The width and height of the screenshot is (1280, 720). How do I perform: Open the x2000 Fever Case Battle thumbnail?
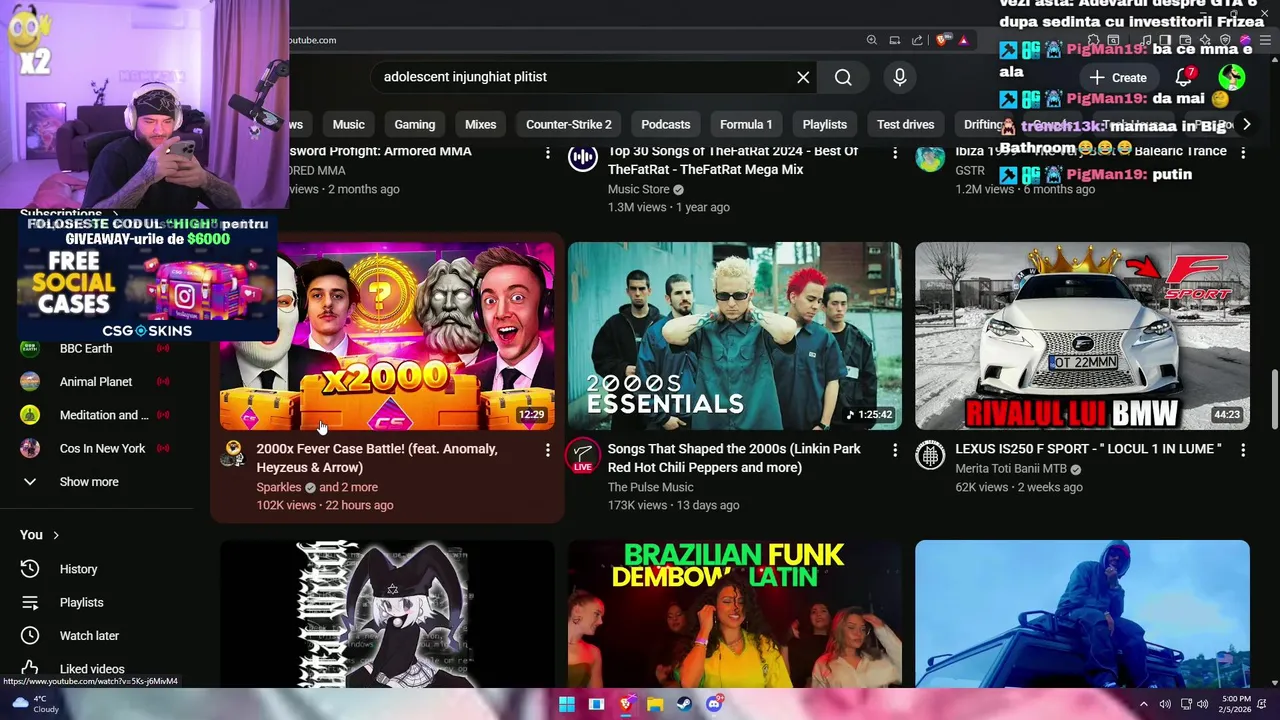coord(387,336)
